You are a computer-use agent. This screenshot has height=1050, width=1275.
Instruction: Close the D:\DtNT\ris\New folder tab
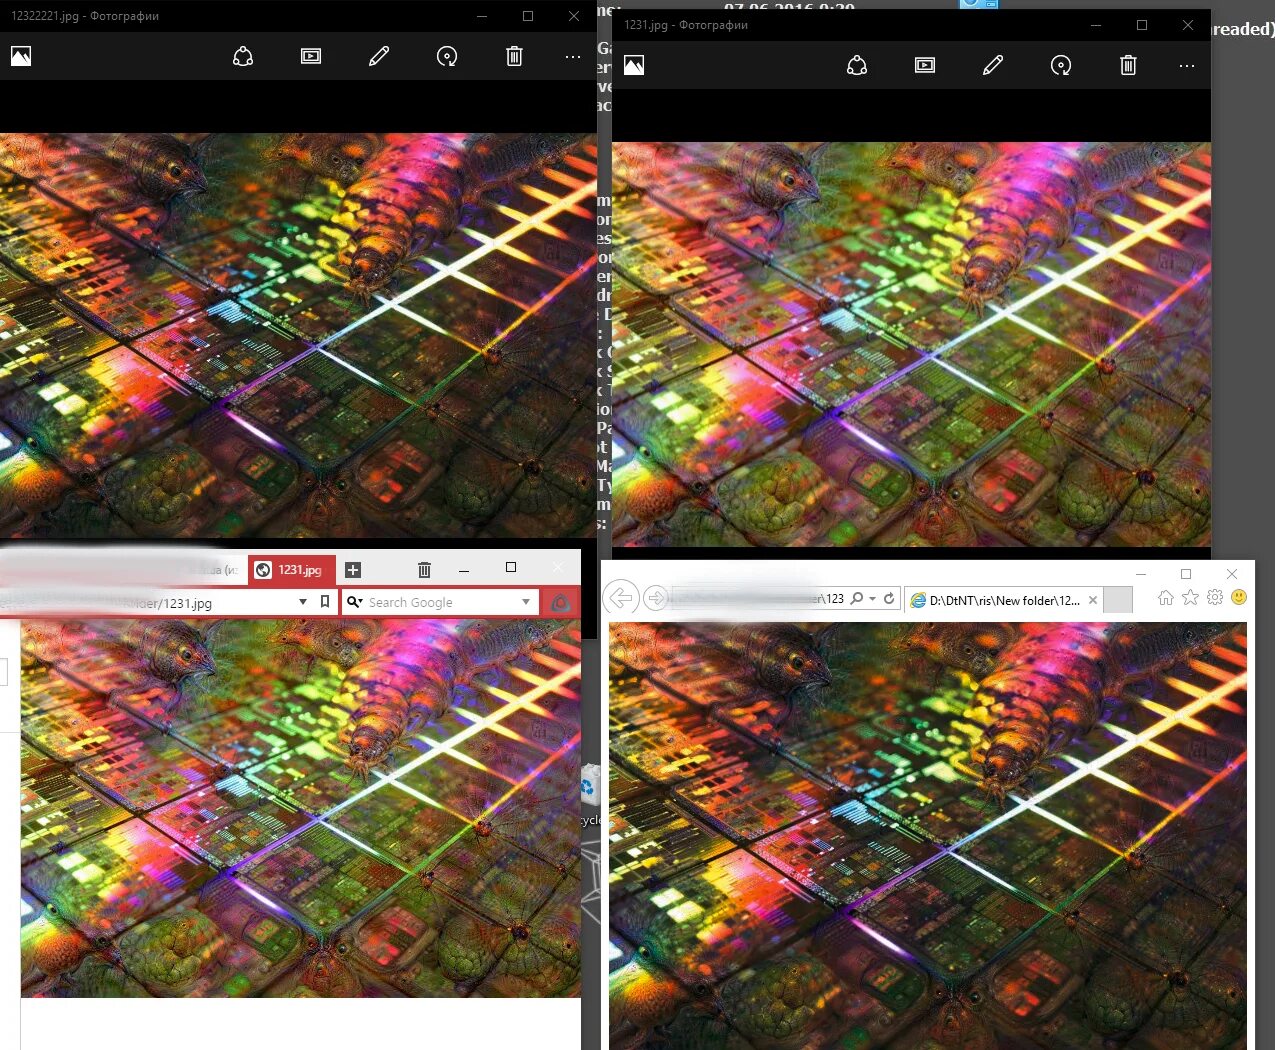point(1093,600)
